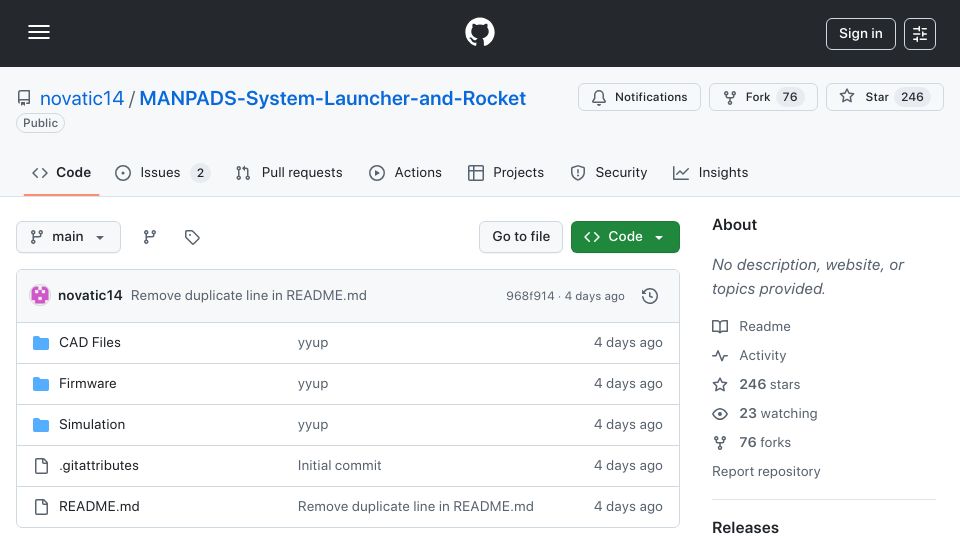Open the Releases heading link

pos(745,528)
